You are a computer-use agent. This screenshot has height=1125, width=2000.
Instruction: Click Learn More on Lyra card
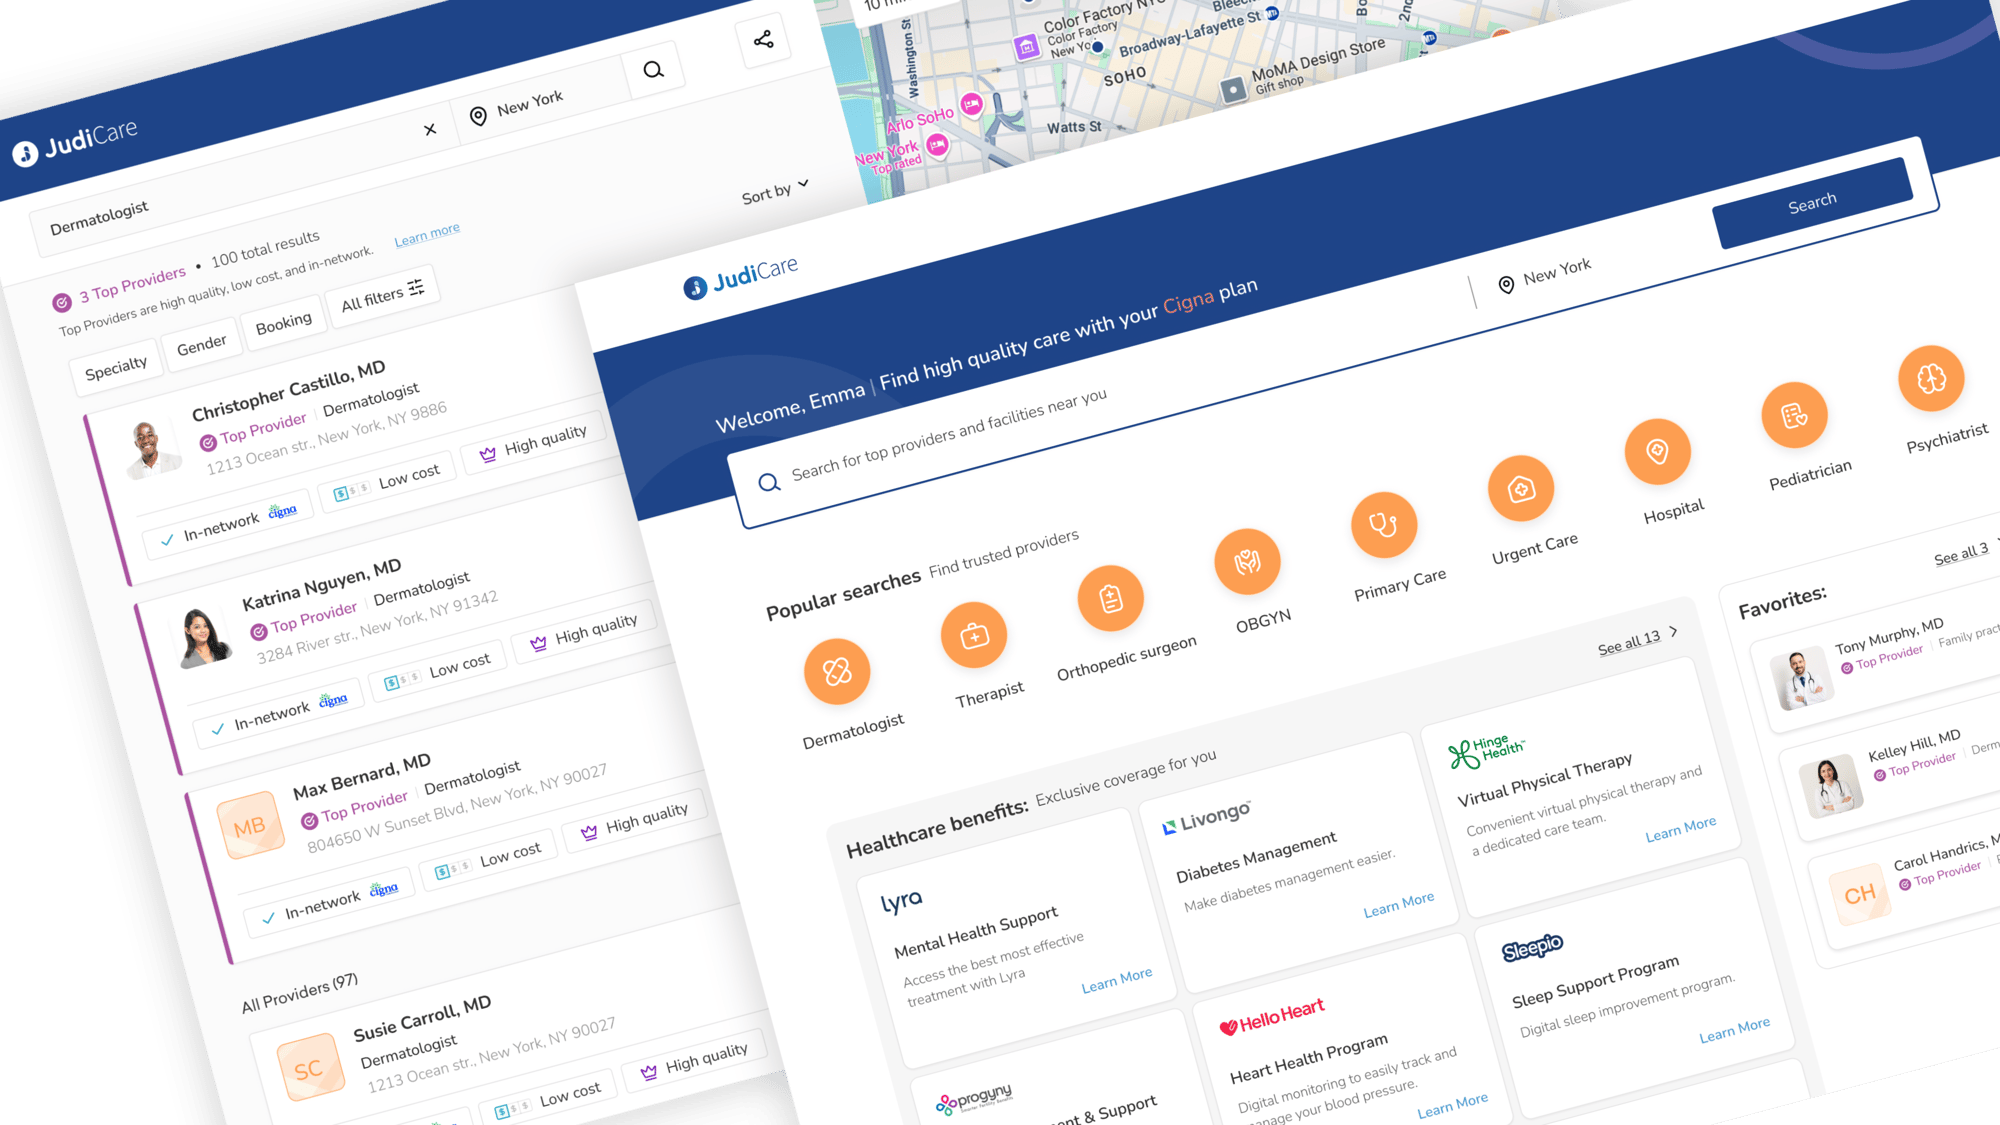(1116, 980)
